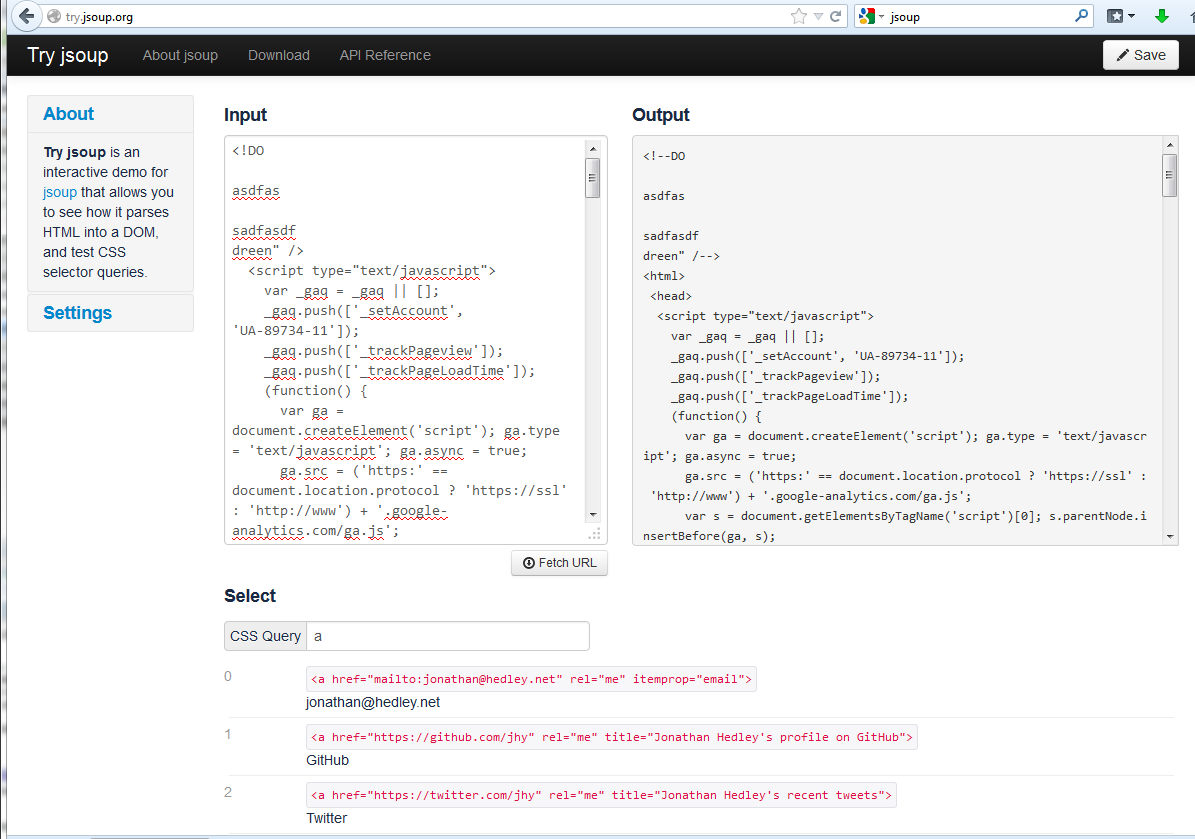Click the Output heading
1195x839 pixels.
pyautogui.click(x=661, y=115)
